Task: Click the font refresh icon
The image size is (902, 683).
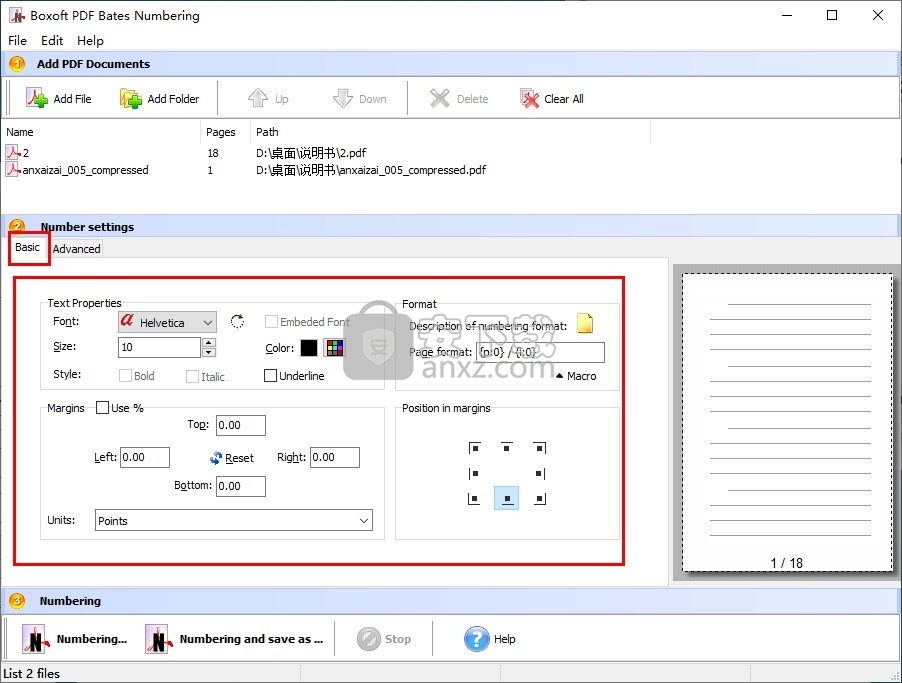Action: pyautogui.click(x=237, y=321)
